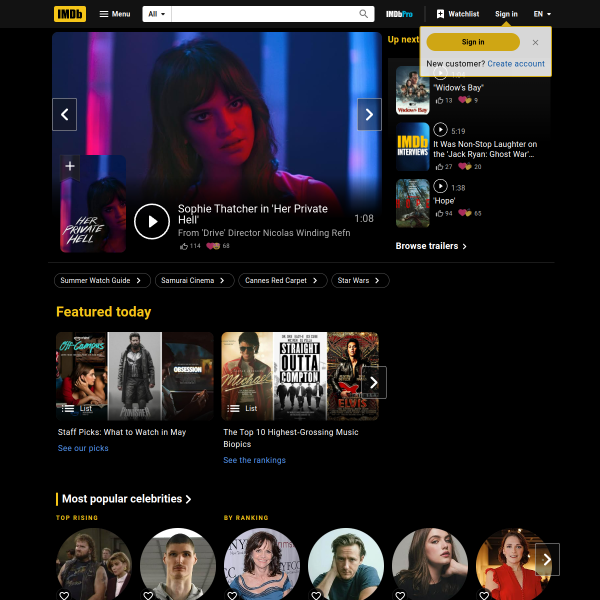Favorite the second By Ranking celebrity
Screen dimensions: 600x600
tap(316, 595)
